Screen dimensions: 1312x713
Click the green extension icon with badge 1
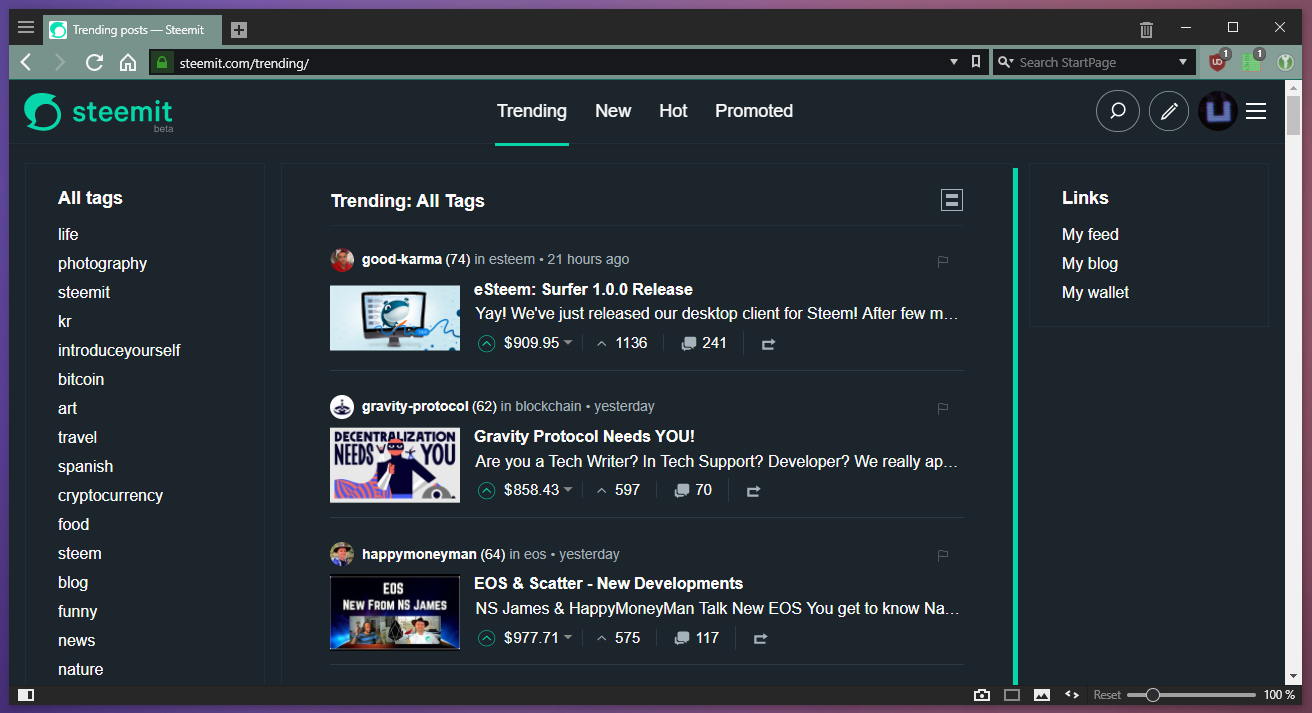(1251, 62)
